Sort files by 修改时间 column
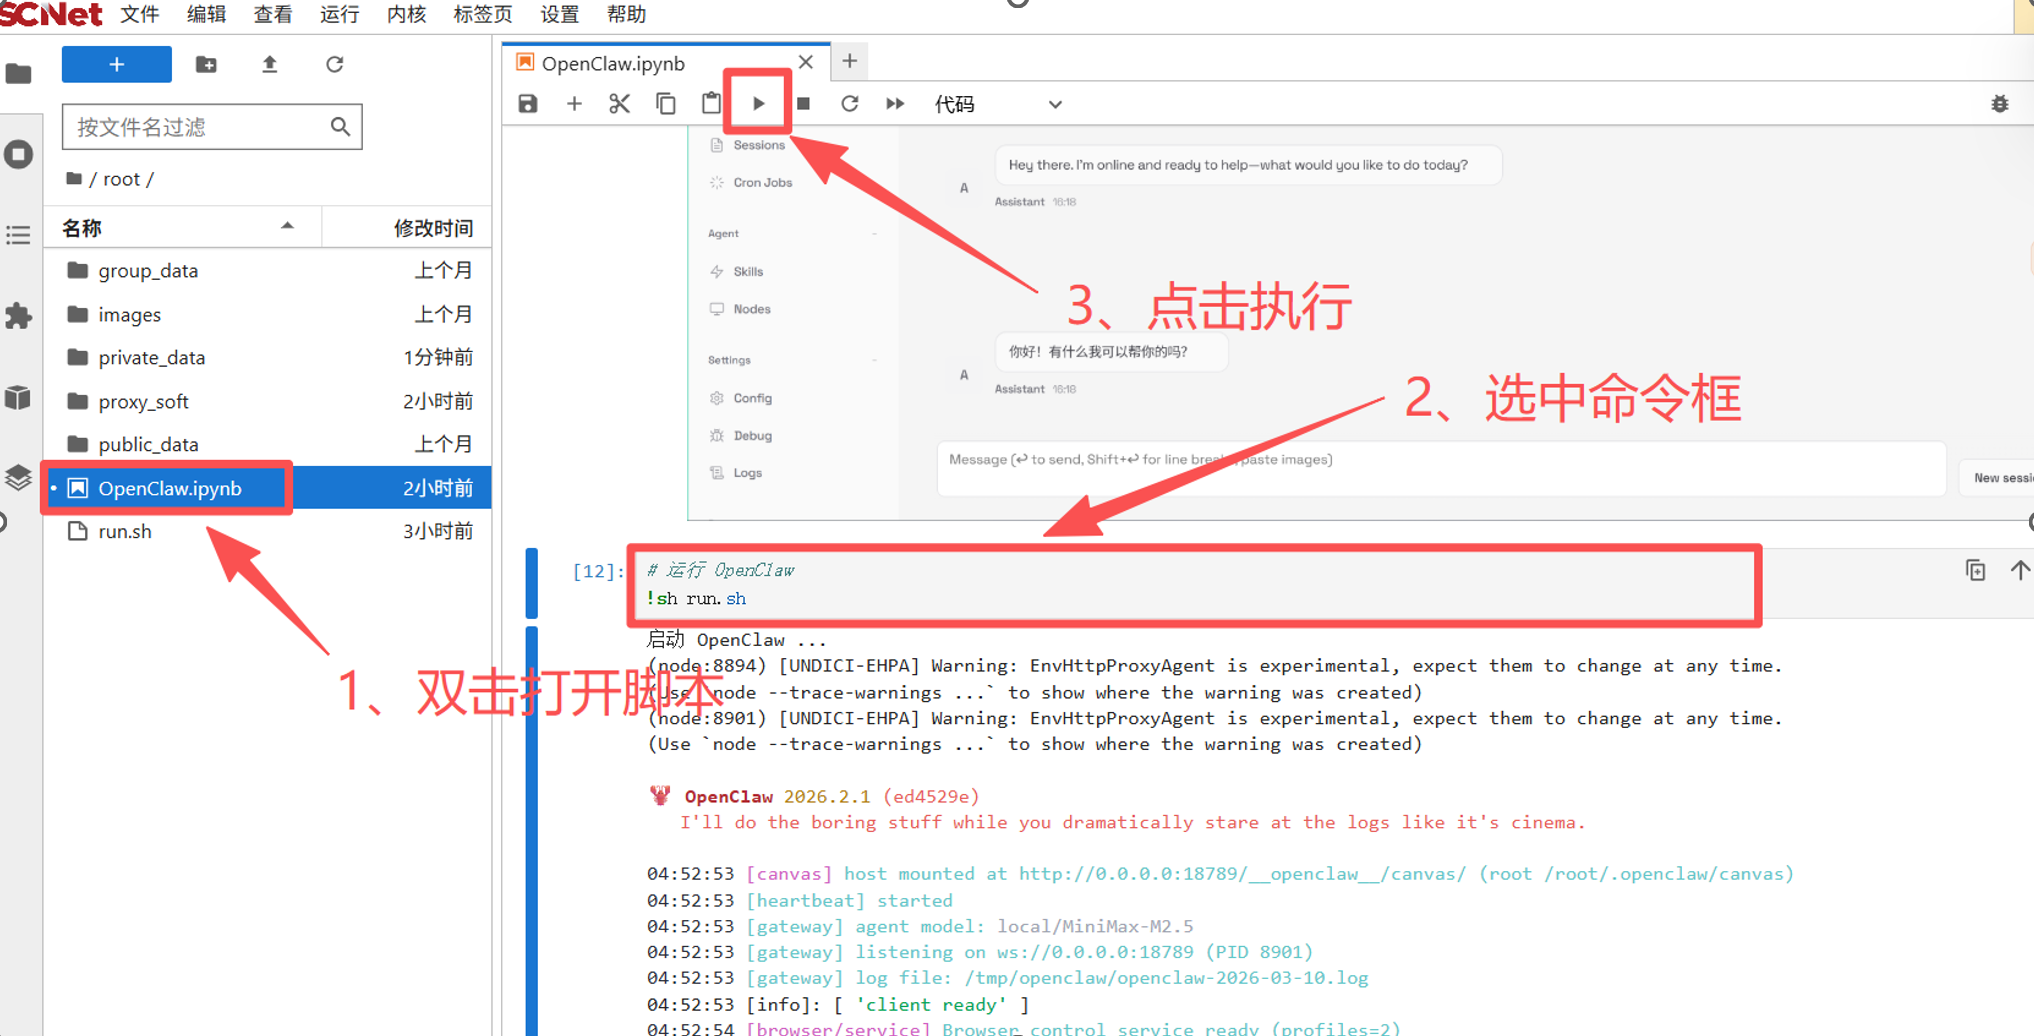Image resolution: width=2034 pixels, height=1036 pixels. point(432,228)
